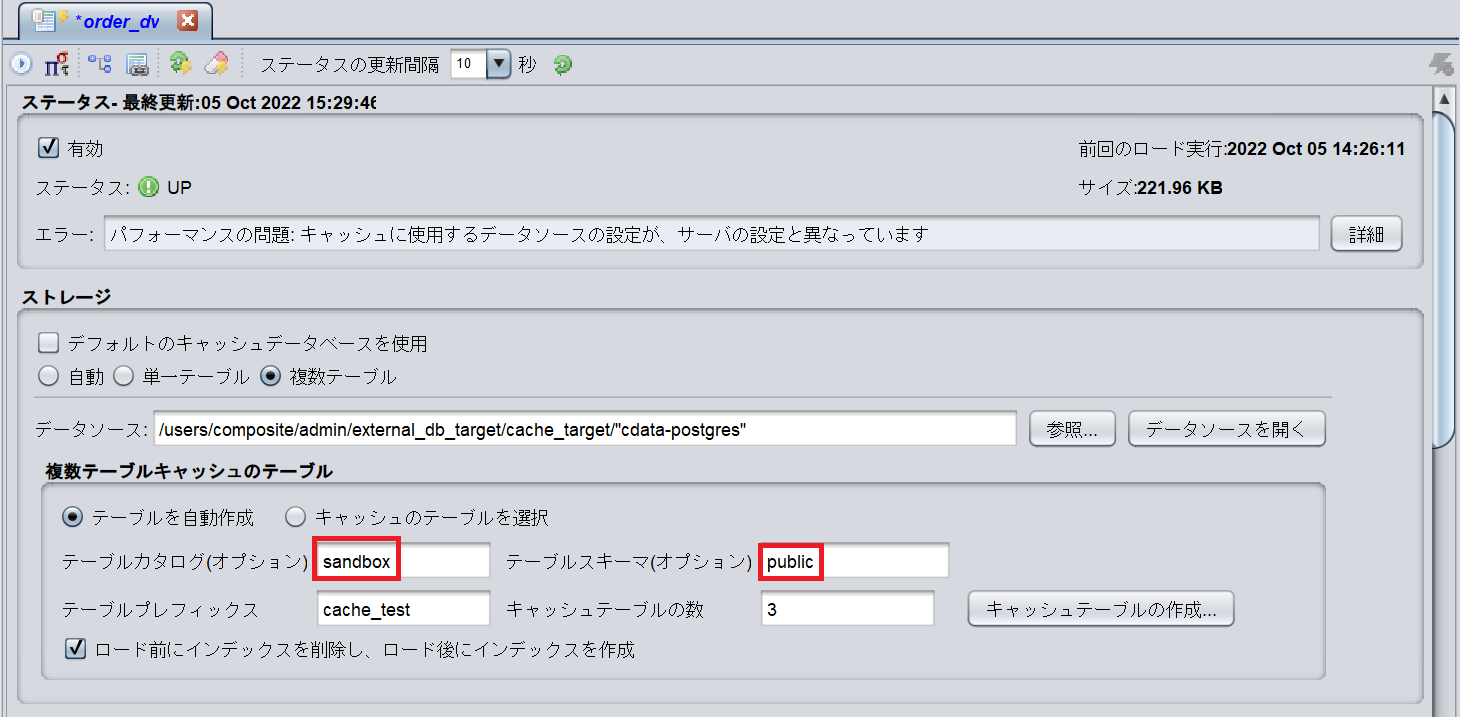
Task: Uncheck index drop and recreate option
Action: tap(75, 649)
